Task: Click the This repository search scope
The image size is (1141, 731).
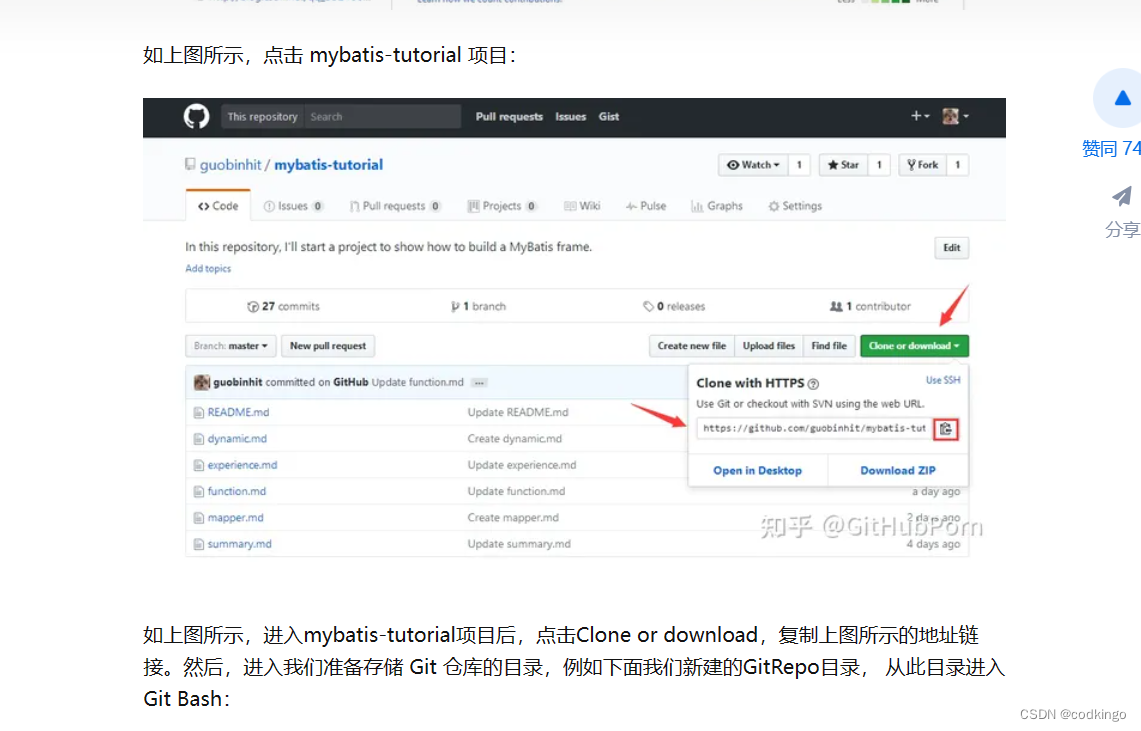Action: [x=262, y=116]
